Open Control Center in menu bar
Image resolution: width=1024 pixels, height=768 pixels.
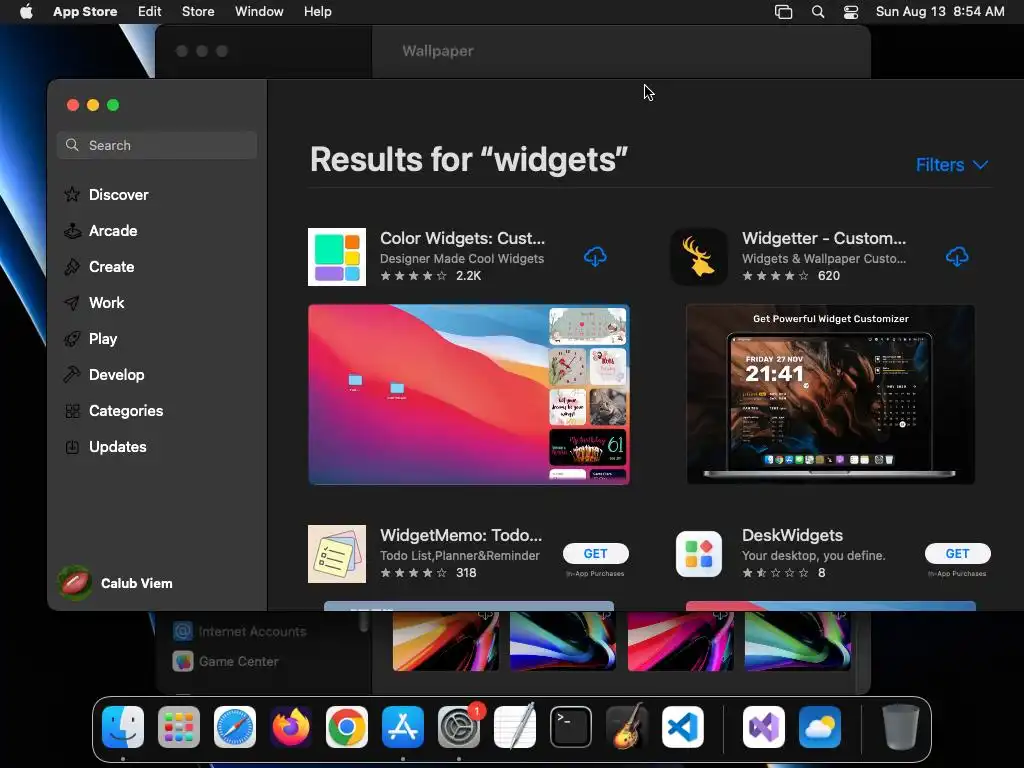[851, 12]
